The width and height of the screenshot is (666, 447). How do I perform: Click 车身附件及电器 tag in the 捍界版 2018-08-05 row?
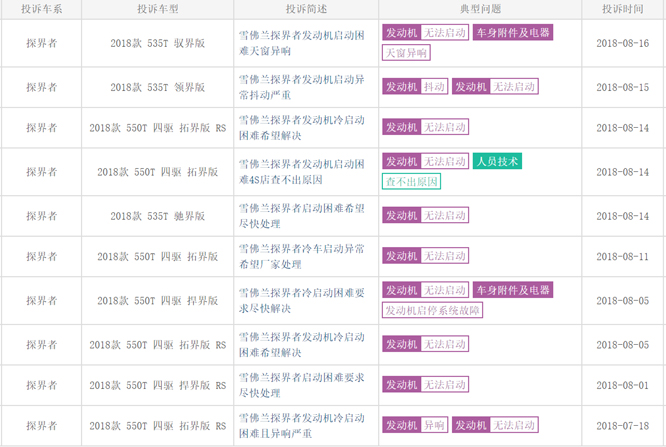coord(513,290)
